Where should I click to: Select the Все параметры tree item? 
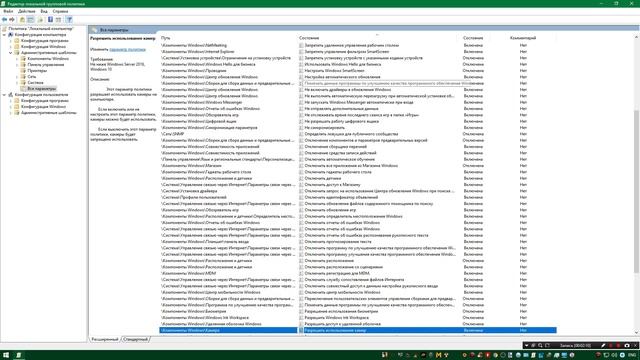tap(41, 89)
